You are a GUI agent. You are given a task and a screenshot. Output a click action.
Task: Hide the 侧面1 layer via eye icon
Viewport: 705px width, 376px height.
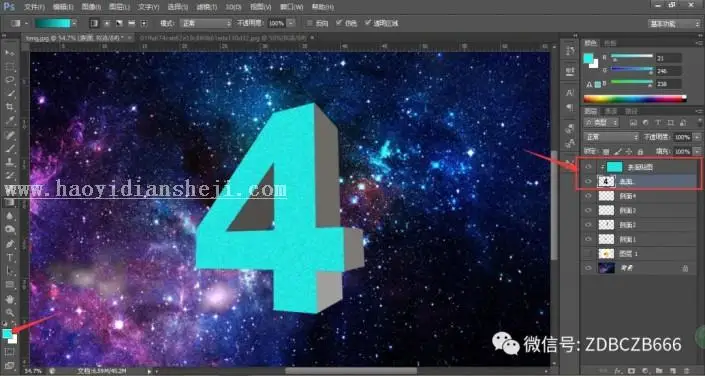coord(588,239)
